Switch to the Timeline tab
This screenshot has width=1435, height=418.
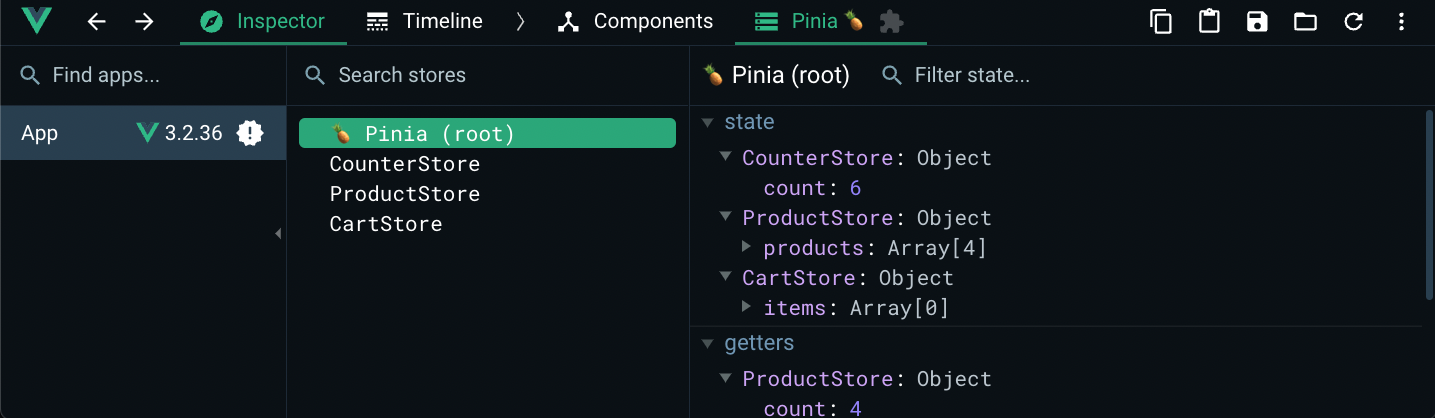pos(424,21)
